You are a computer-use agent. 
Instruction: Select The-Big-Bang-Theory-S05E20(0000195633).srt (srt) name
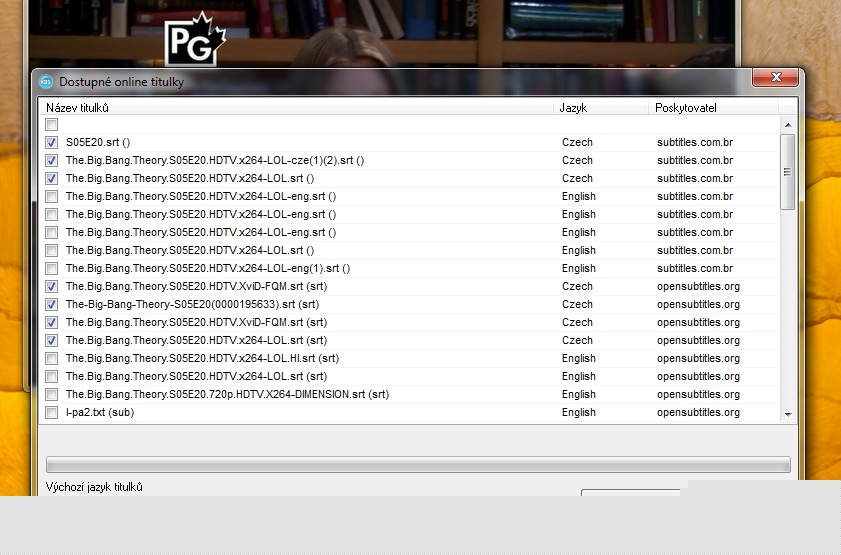(x=193, y=305)
